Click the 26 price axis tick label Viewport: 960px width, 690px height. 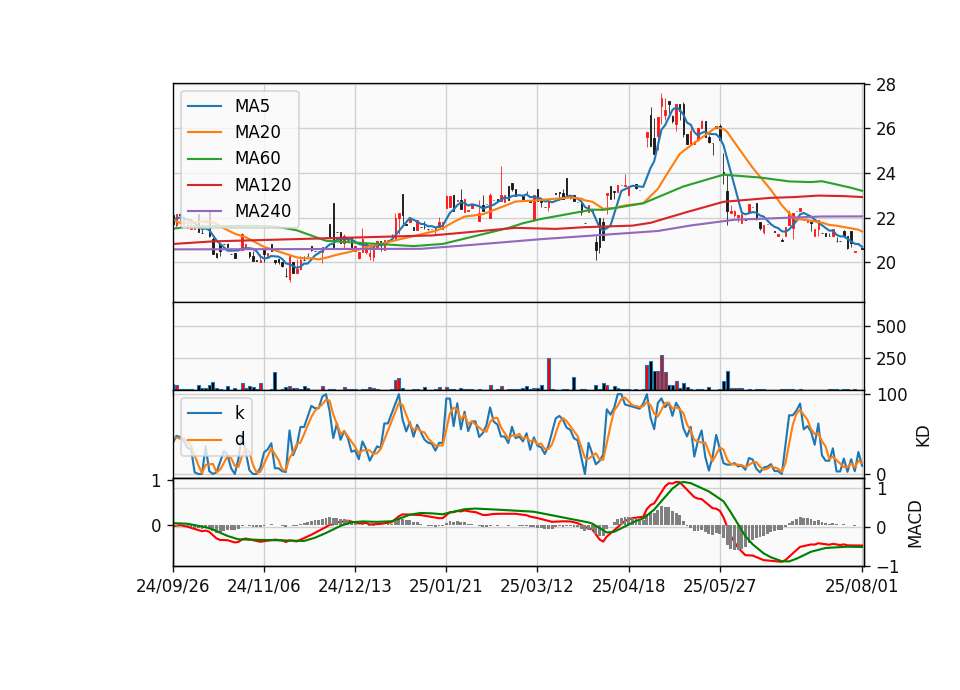coord(885,129)
